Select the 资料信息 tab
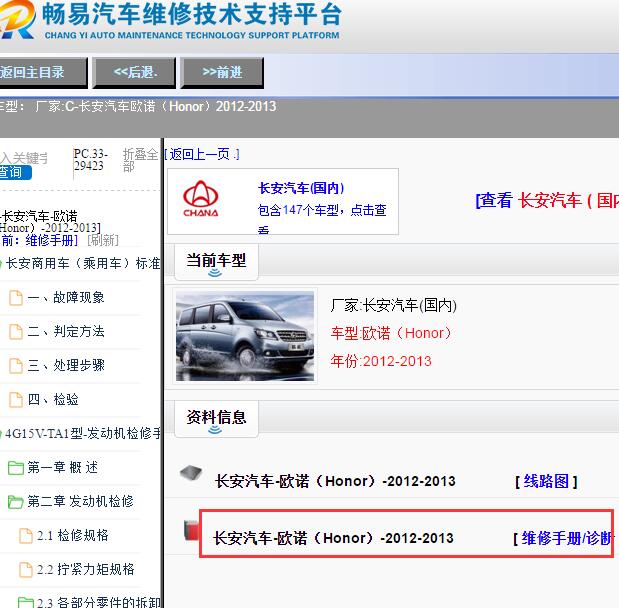This screenshot has width=619, height=608. 216,418
